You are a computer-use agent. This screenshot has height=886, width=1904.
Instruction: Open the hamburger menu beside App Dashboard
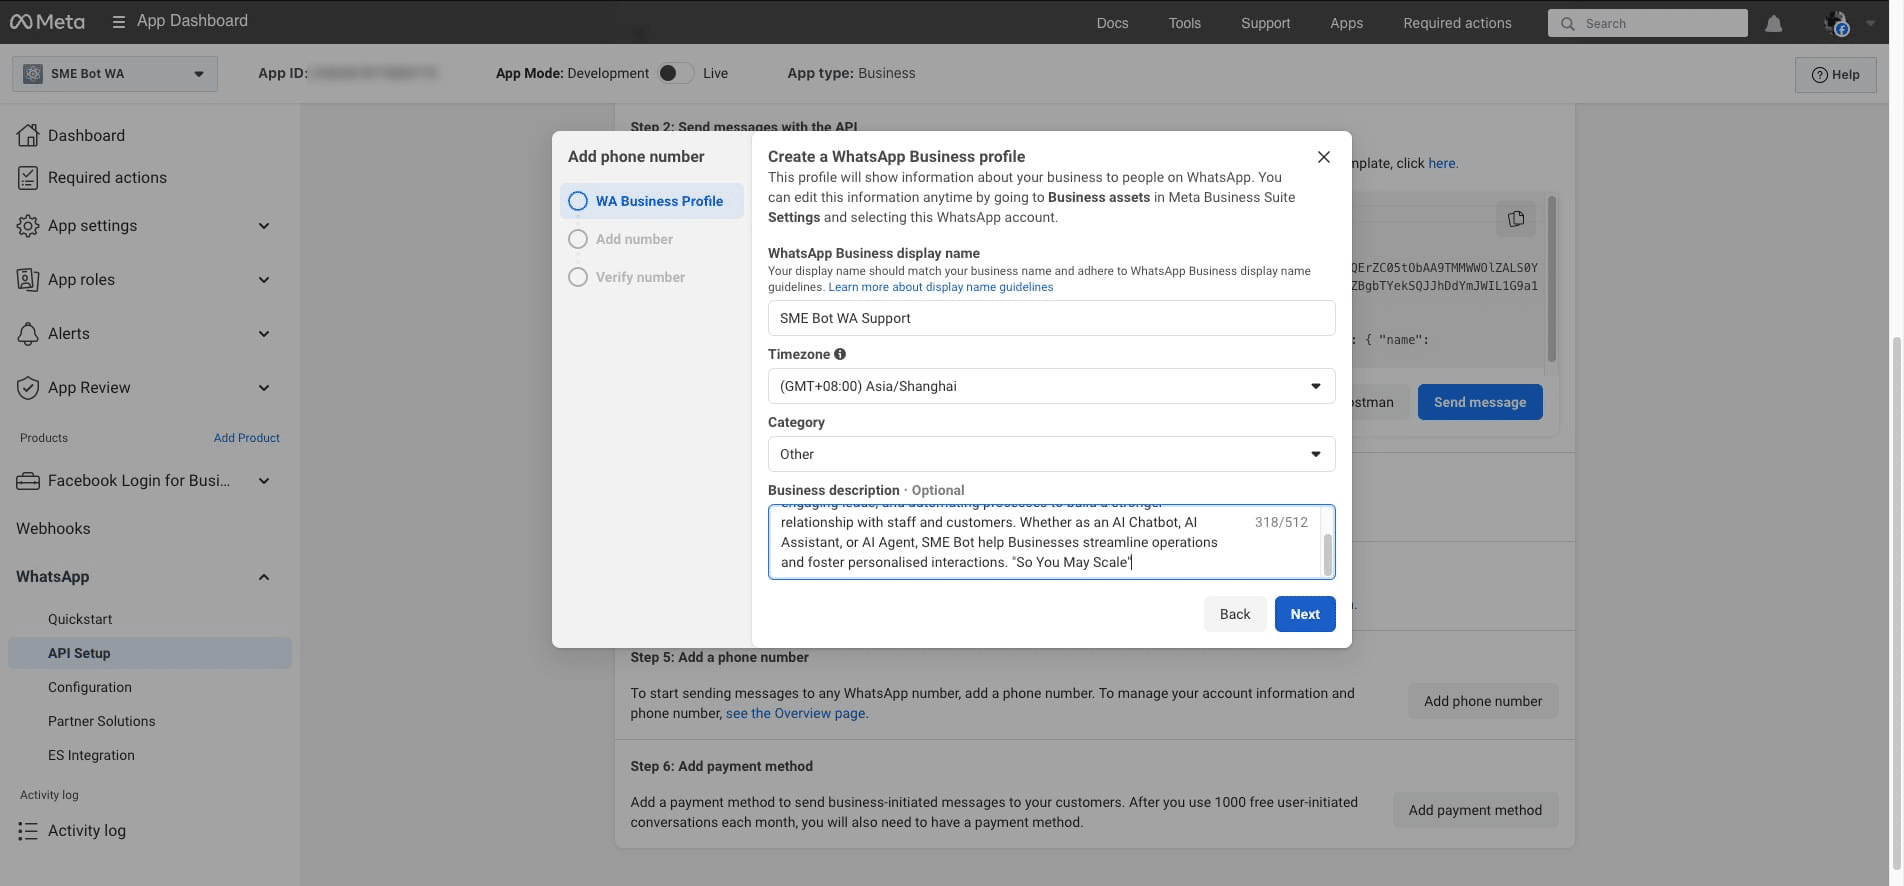[x=118, y=21]
